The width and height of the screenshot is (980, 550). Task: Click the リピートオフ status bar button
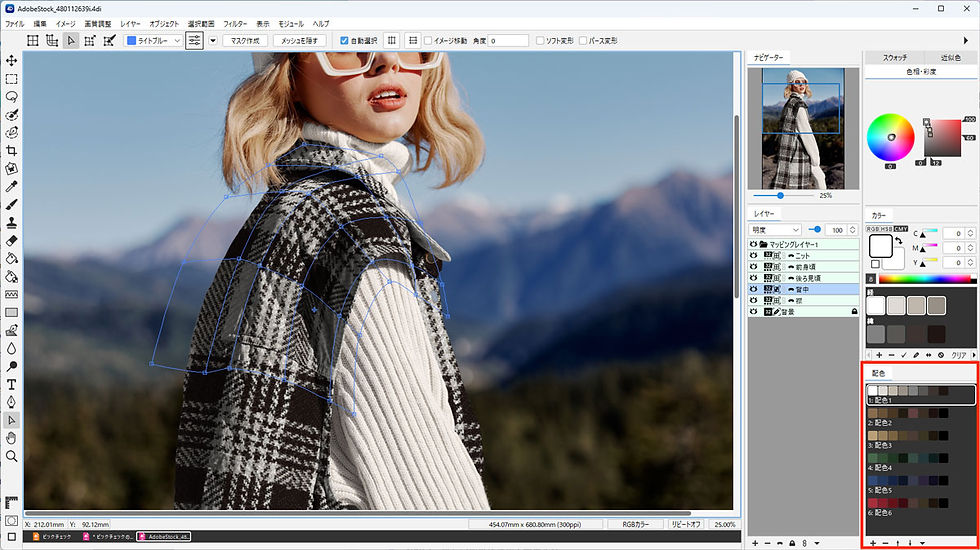point(685,524)
